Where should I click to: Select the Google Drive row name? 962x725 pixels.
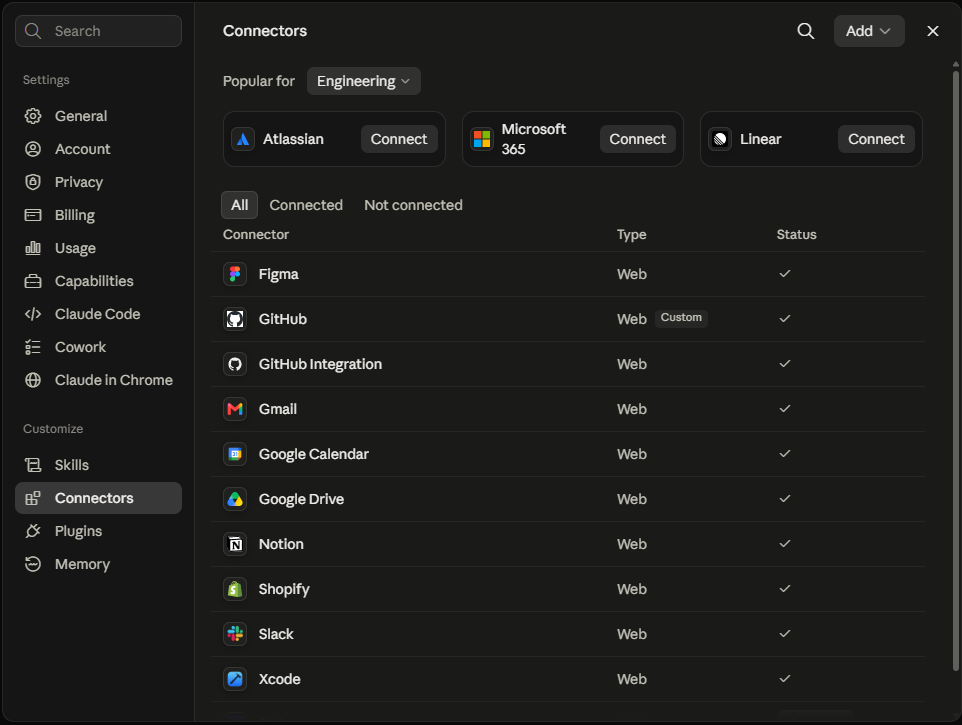click(301, 499)
